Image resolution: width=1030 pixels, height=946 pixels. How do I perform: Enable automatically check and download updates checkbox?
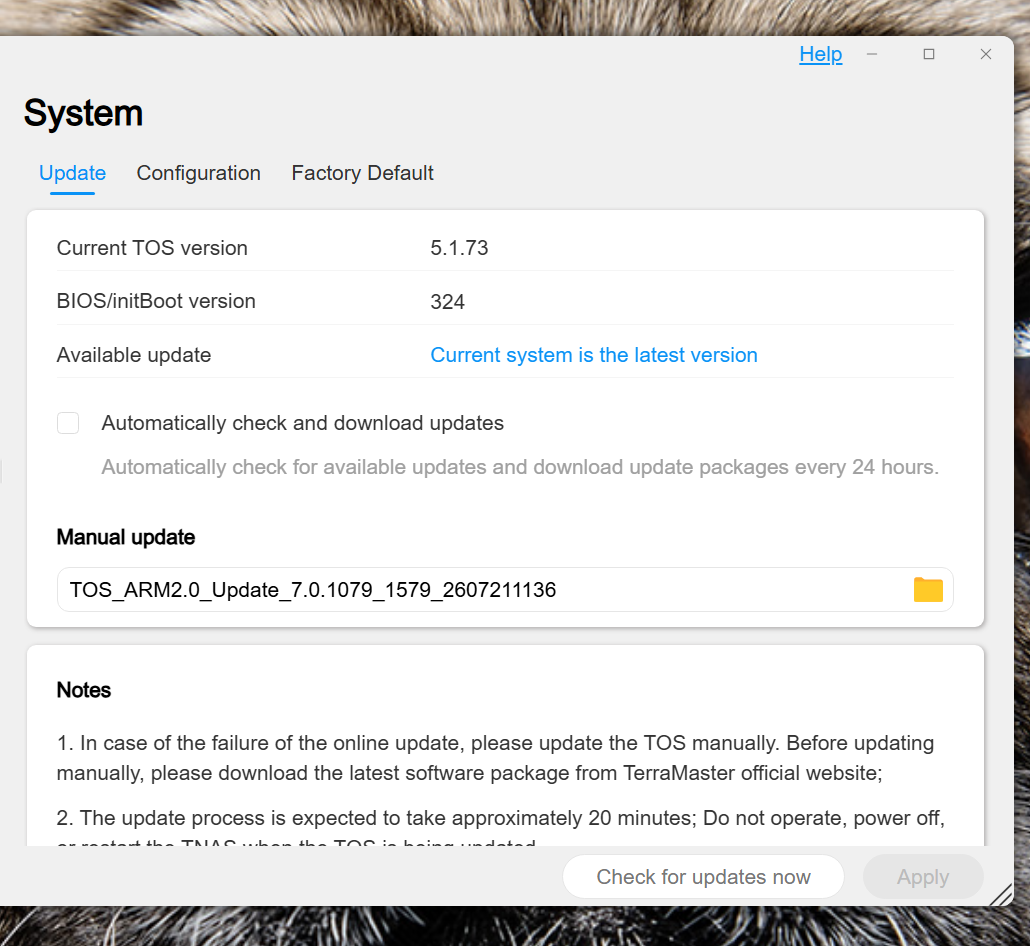coord(68,423)
